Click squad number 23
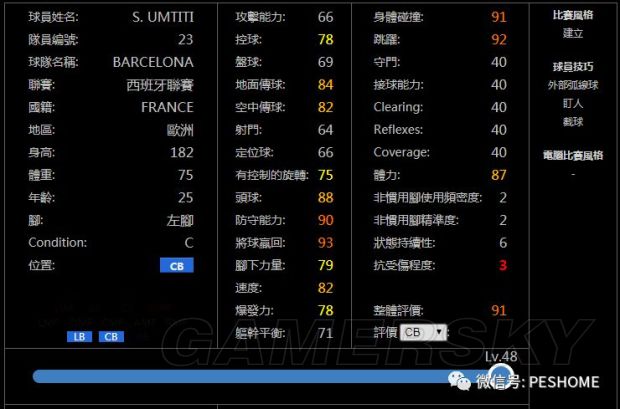 (185, 40)
